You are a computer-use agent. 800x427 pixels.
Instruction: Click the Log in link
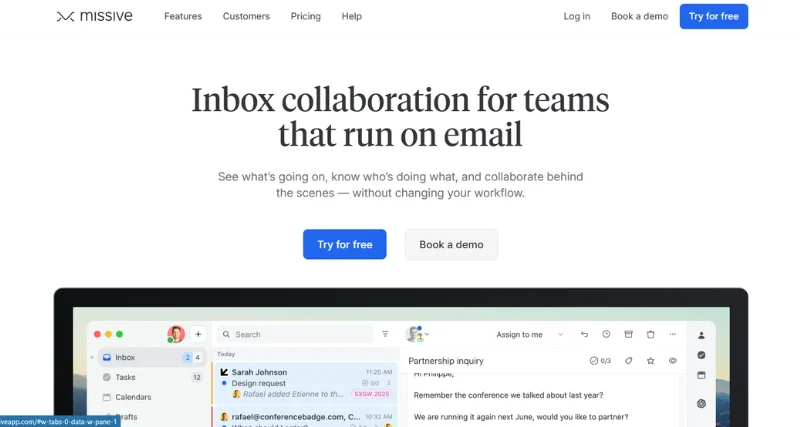[577, 16]
